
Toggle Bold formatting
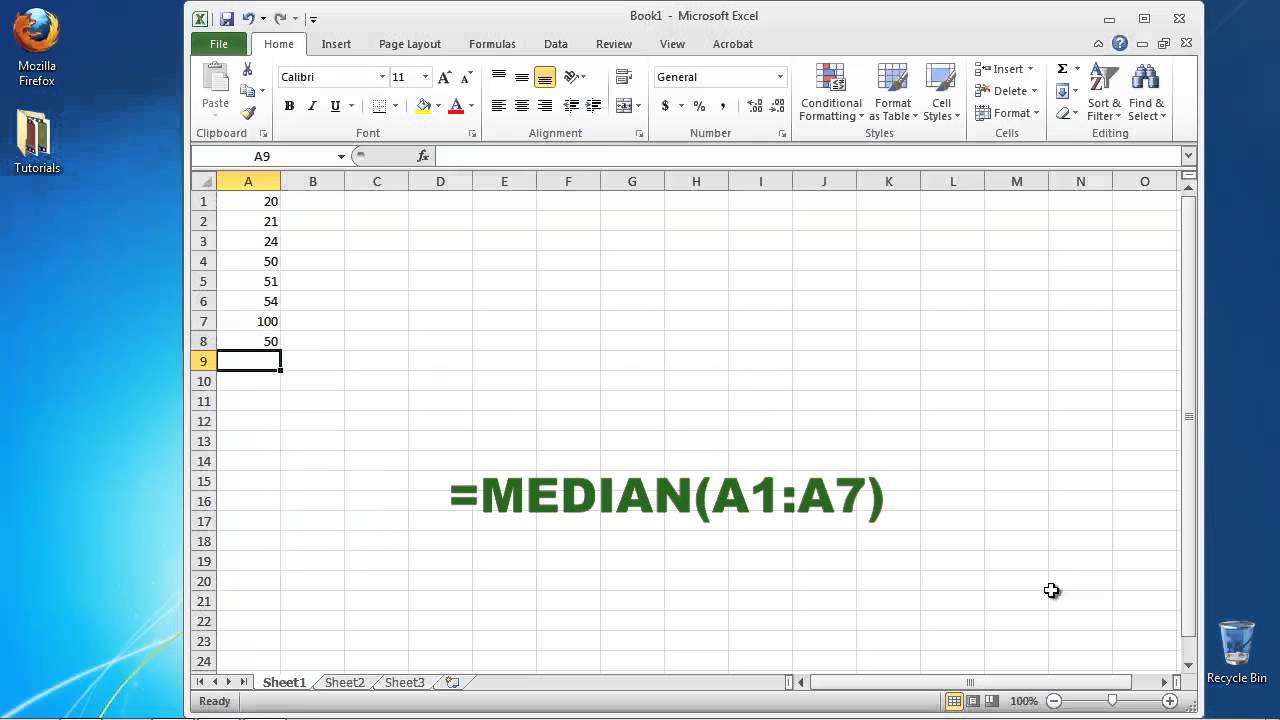click(x=289, y=106)
